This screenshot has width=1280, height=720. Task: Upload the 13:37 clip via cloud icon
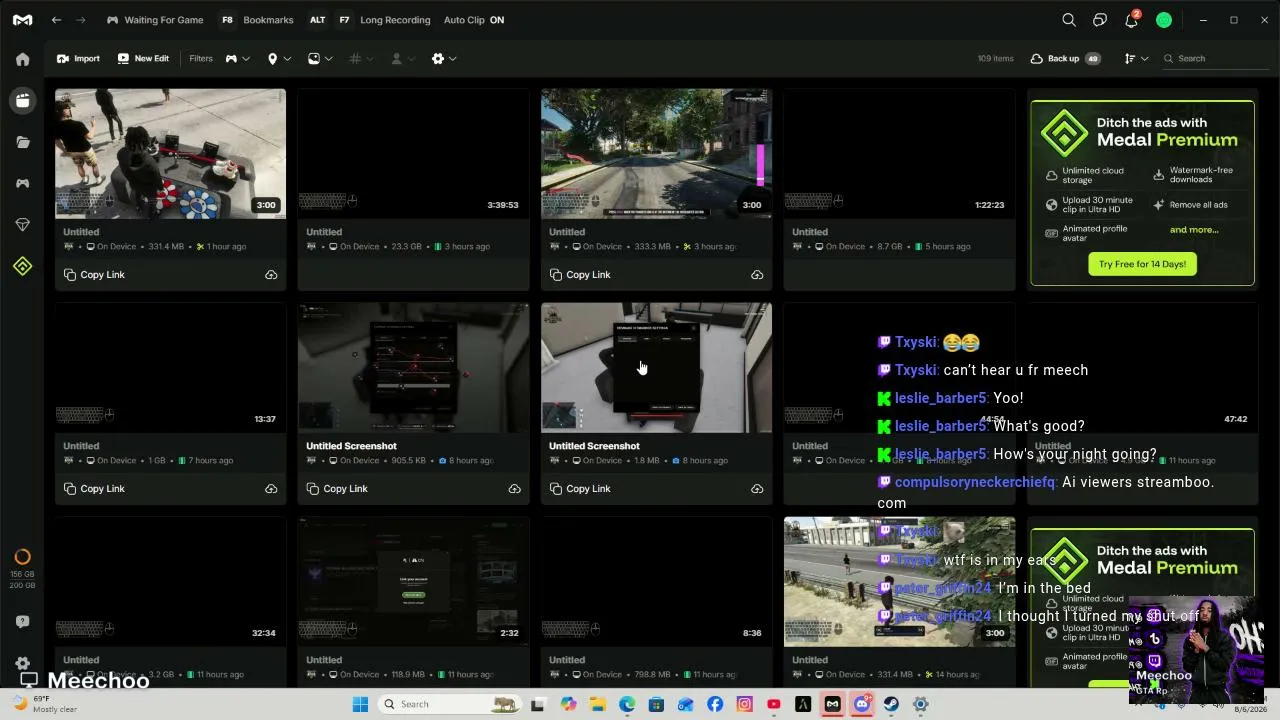coord(271,489)
